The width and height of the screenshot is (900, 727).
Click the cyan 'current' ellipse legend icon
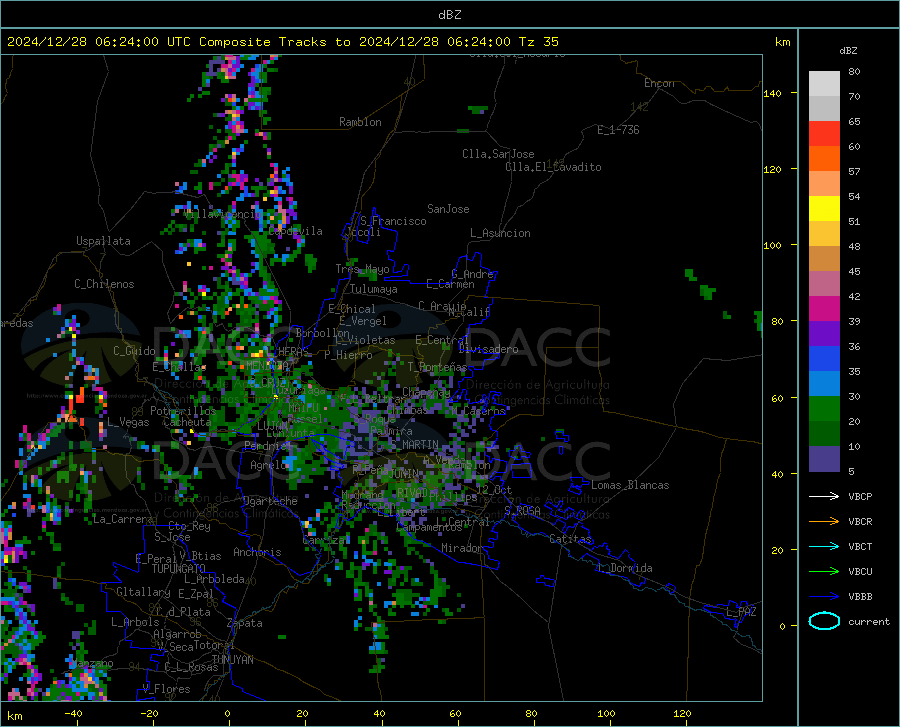pyautogui.click(x=824, y=621)
